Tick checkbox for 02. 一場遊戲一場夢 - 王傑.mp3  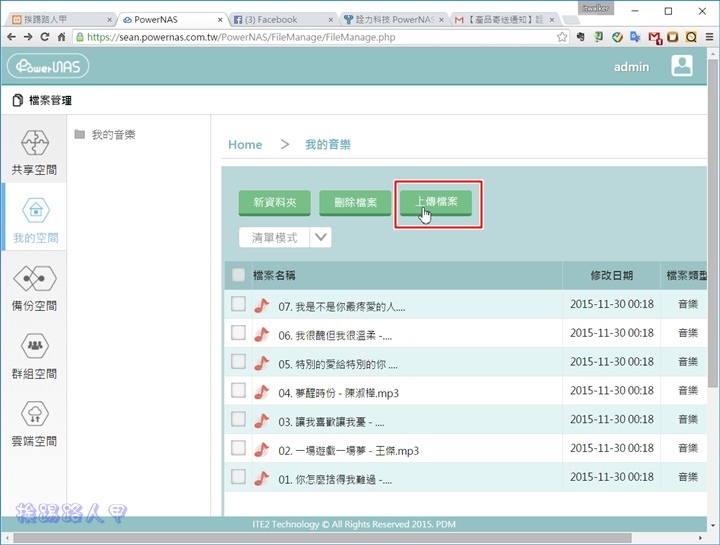click(238, 449)
